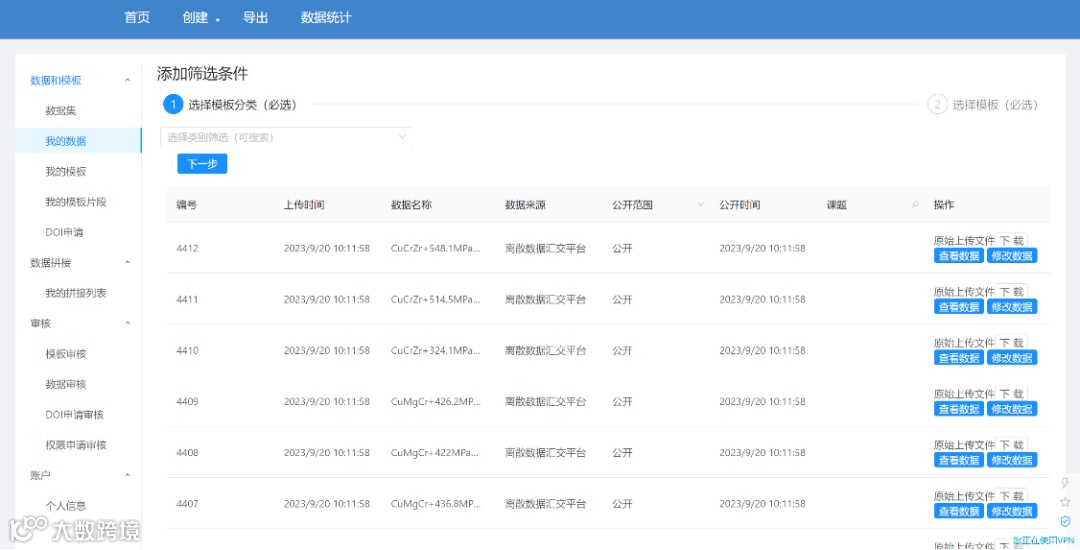The image size is (1080, 550).
Task: Open the 数据统计 navigation item
Action: (x=326, y=18)
